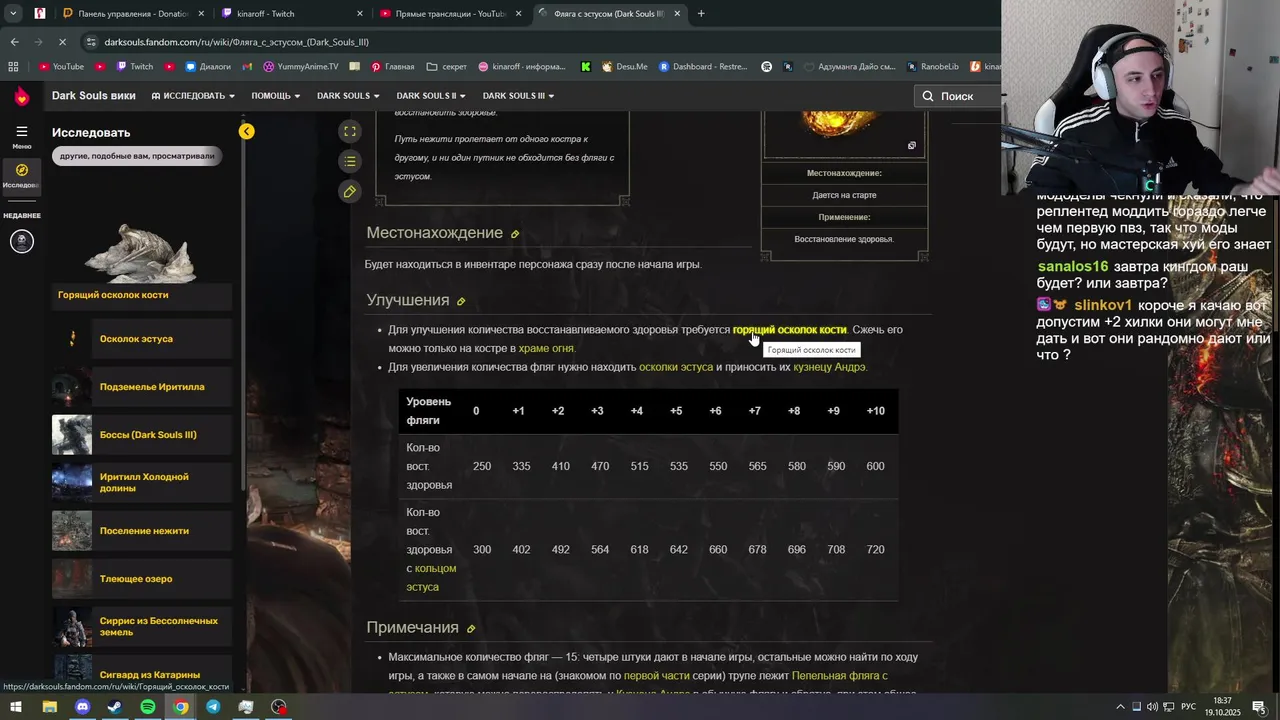Open the table of contents list icon
This screenshot has width=1280, height=720.
349,161
